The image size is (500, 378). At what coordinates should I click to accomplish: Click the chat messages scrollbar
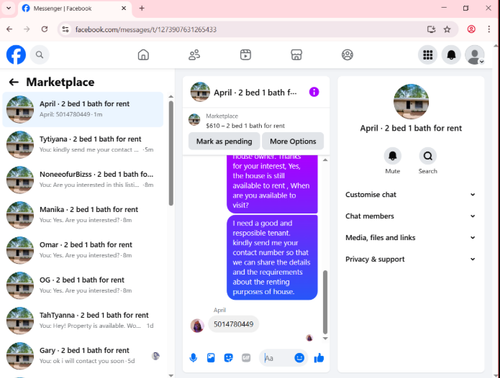325,302
